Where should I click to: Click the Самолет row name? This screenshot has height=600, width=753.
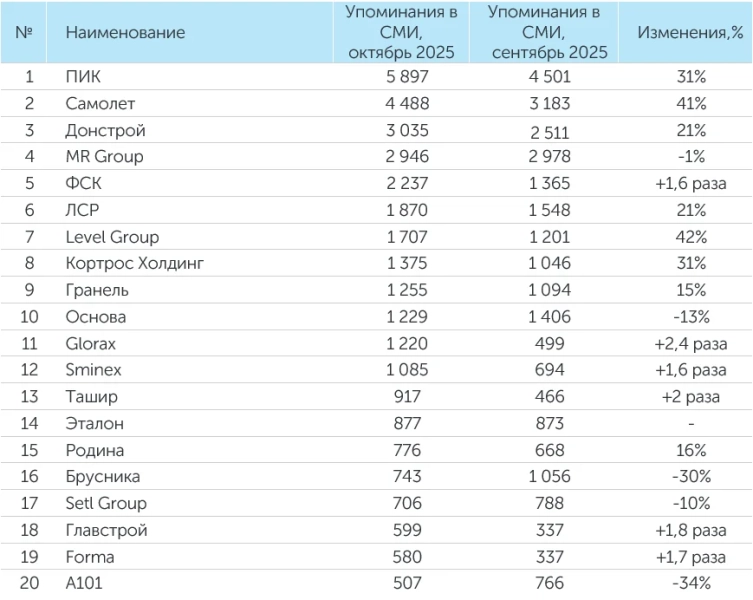[x=99, y=104]
